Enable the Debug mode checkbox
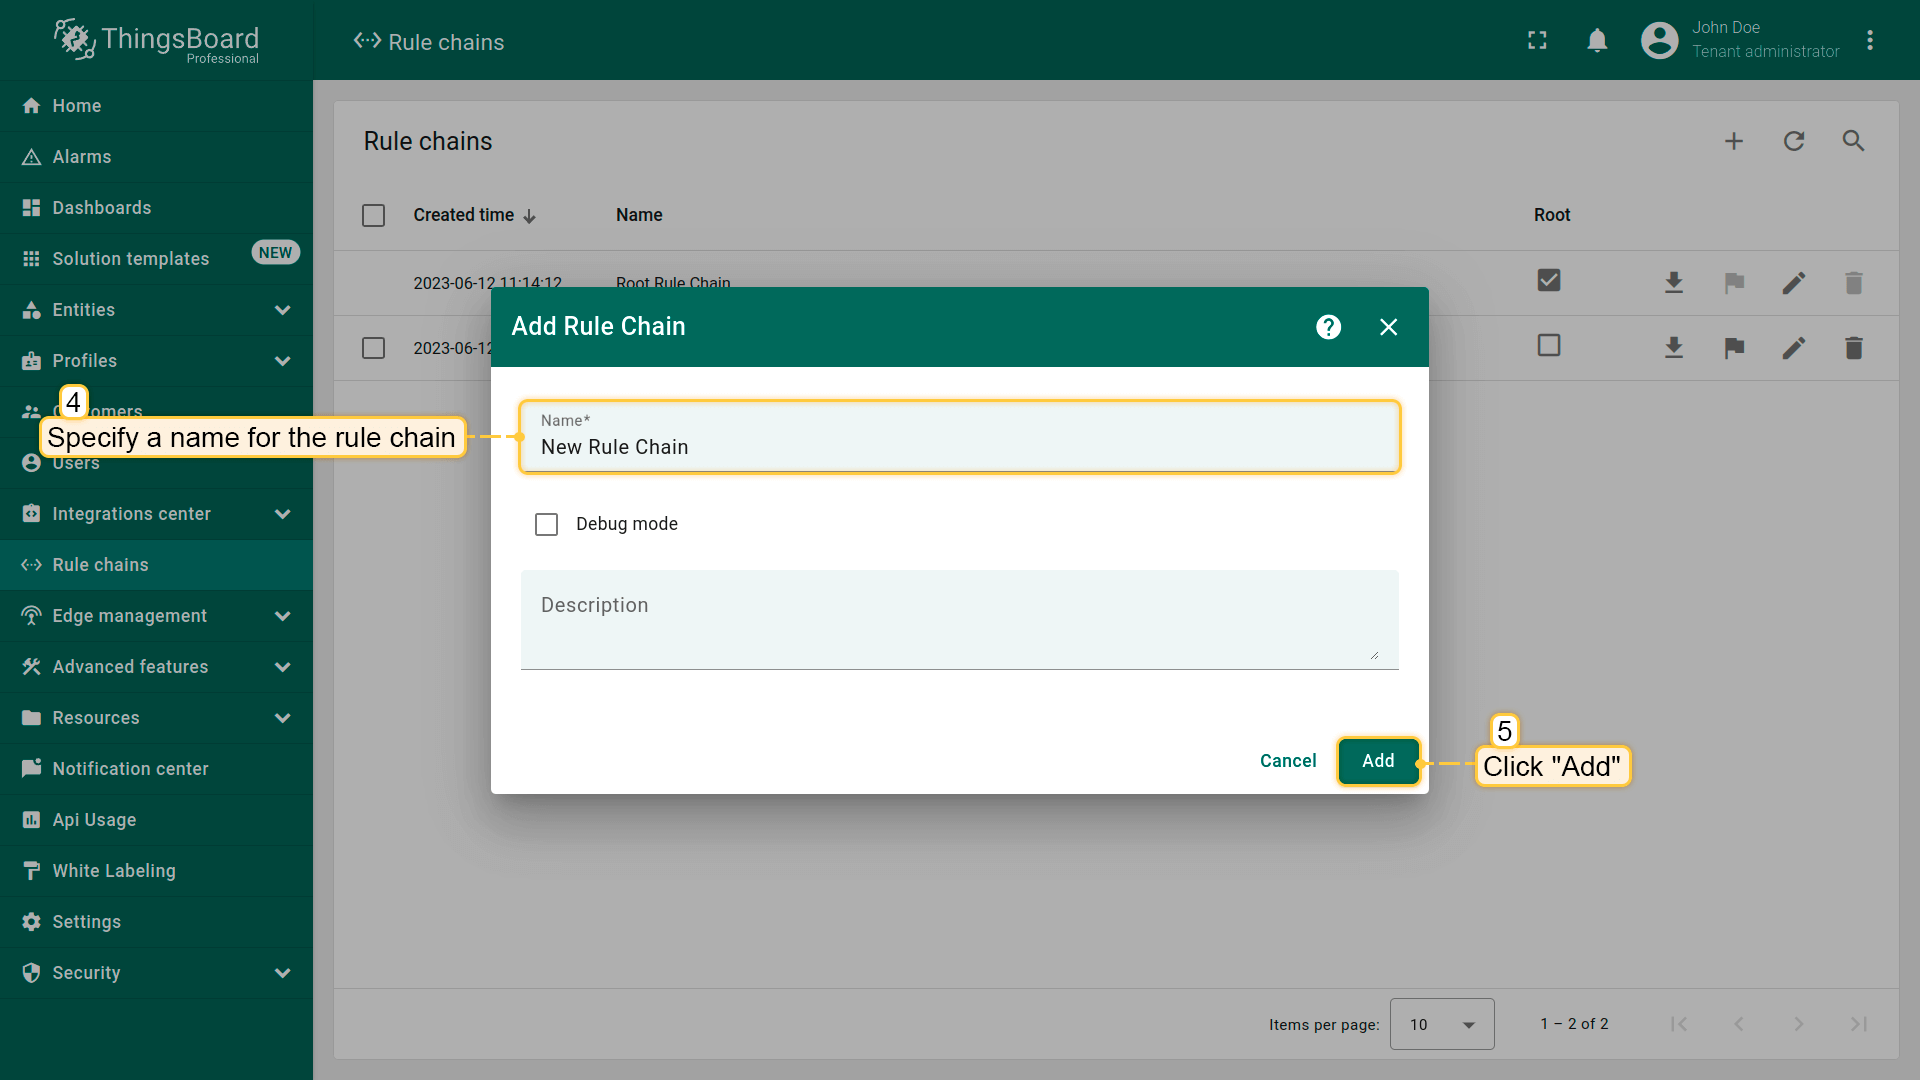The image size is (1920, 1080). pyautogui.click(x=546, y=524)
